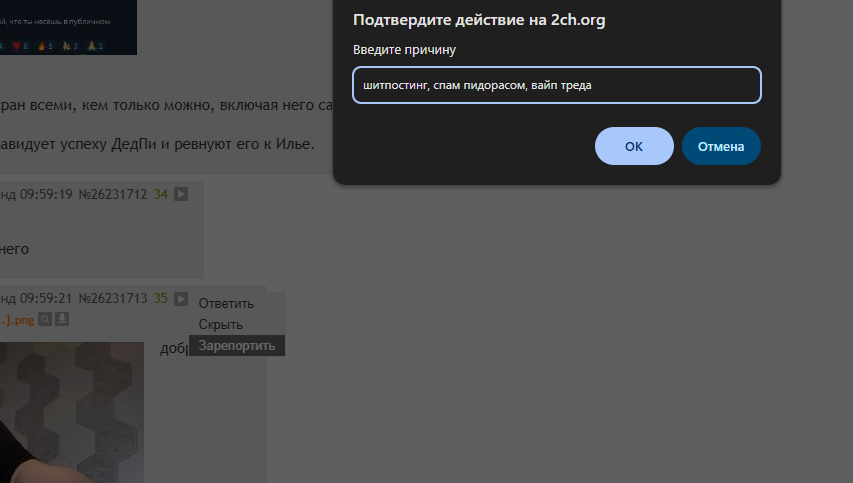Image resolution: width=853 pixels, height=483 pixels.
Task: Select timestamp 09:59:19 on post
Action: click(46, 194)
